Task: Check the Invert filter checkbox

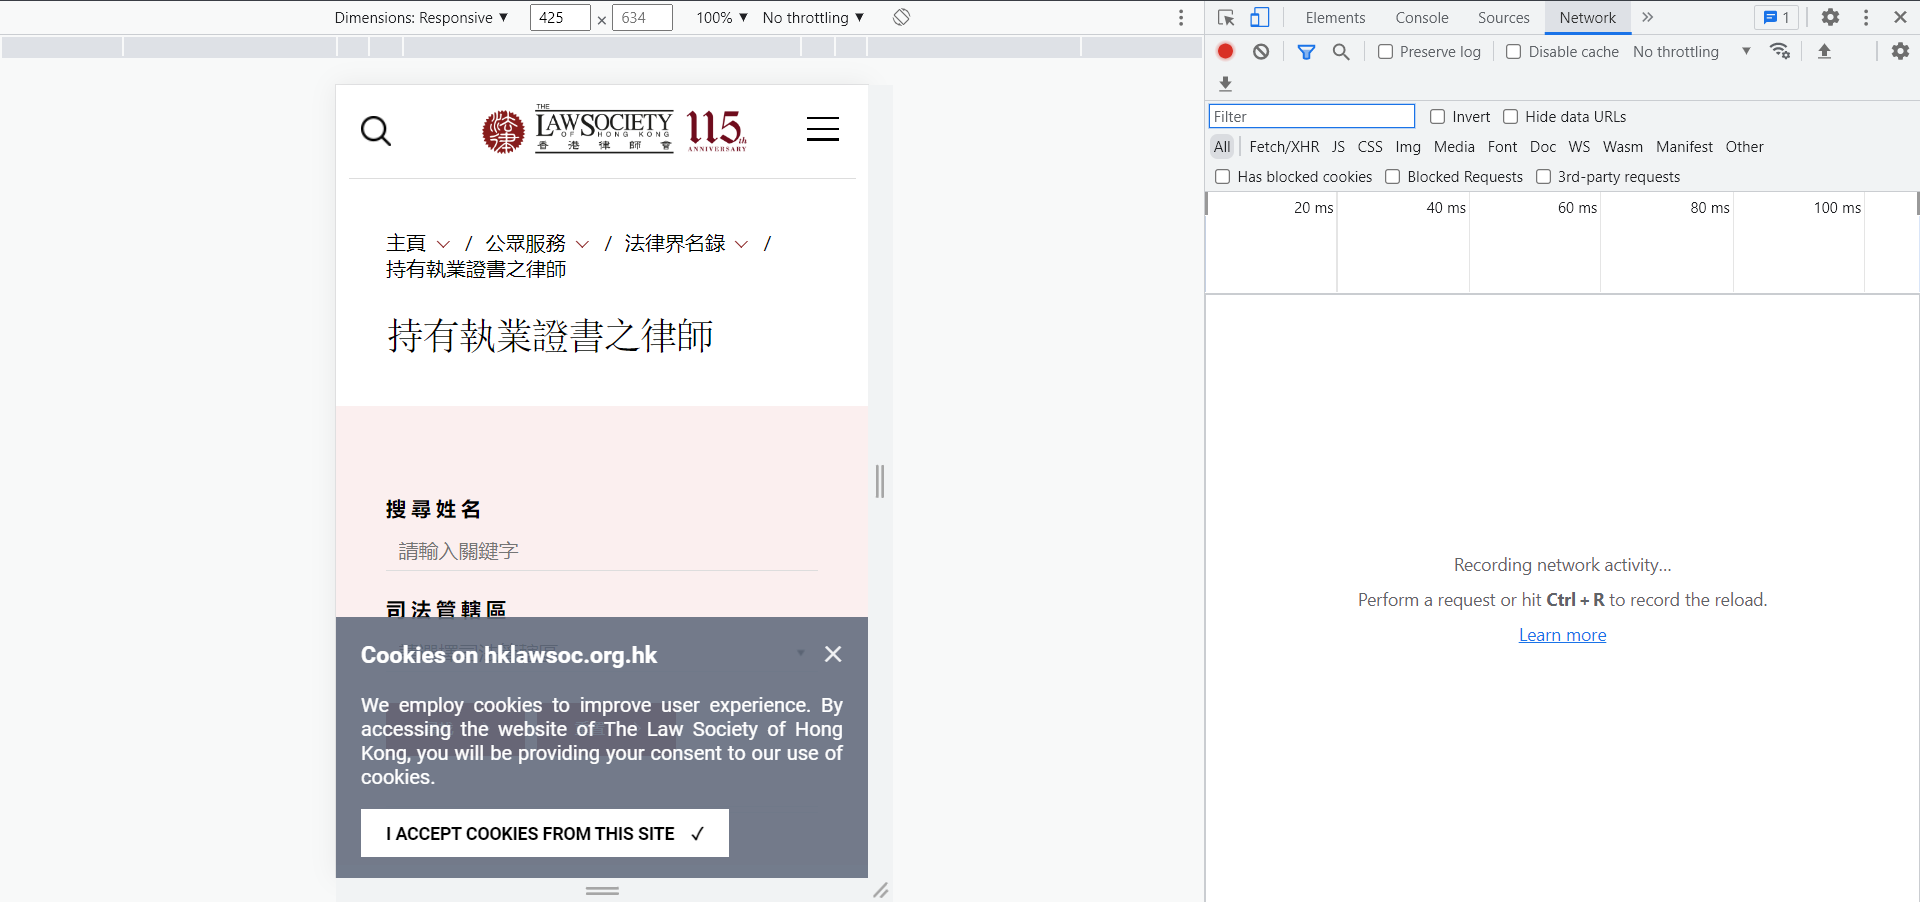Action: (x=1437, y=116)
